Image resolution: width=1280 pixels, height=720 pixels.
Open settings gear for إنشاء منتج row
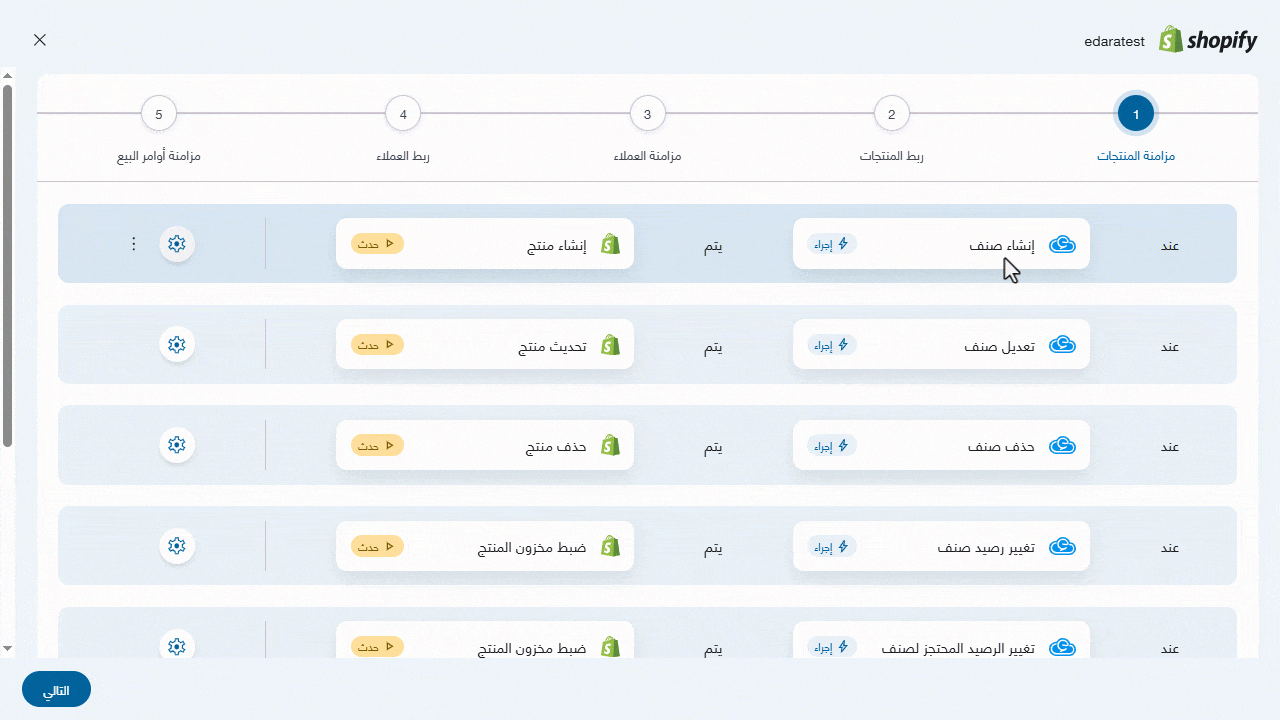pos(177,244)
